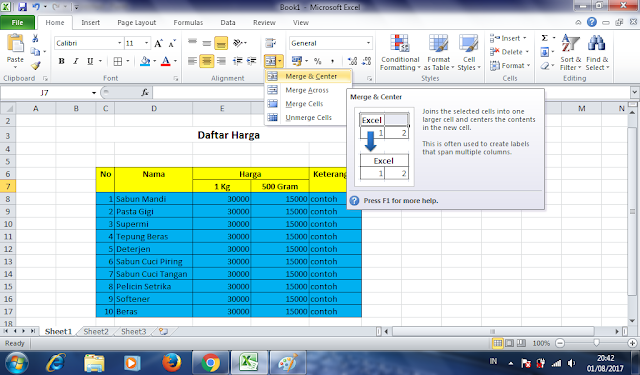Open Sort & Filter
This screenshot has width=640, height=375.
point(570,53)
